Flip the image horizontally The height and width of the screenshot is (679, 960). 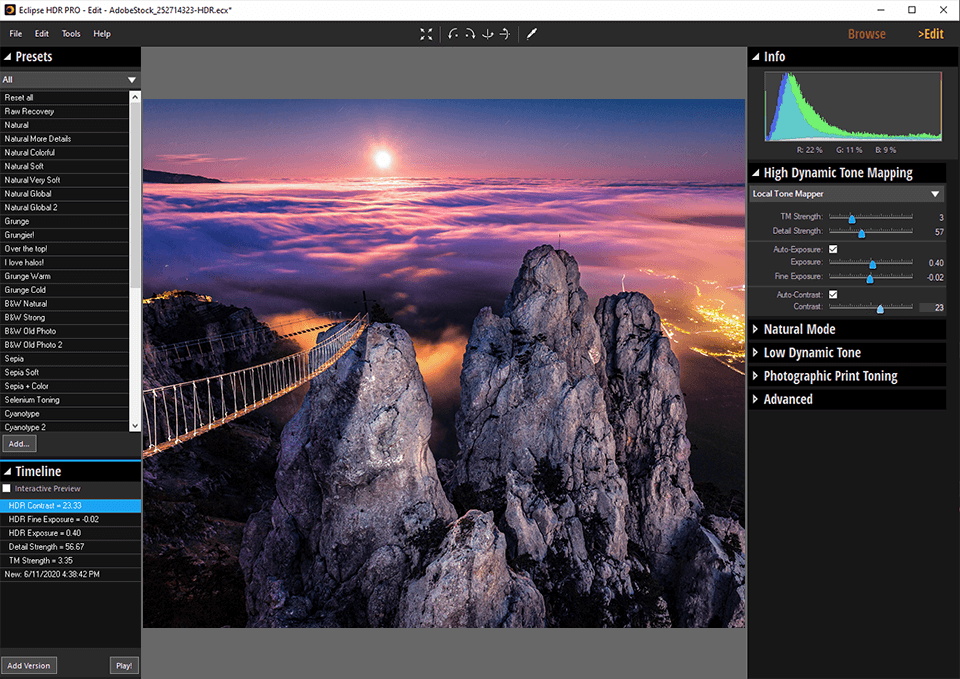tap(503, 33)
